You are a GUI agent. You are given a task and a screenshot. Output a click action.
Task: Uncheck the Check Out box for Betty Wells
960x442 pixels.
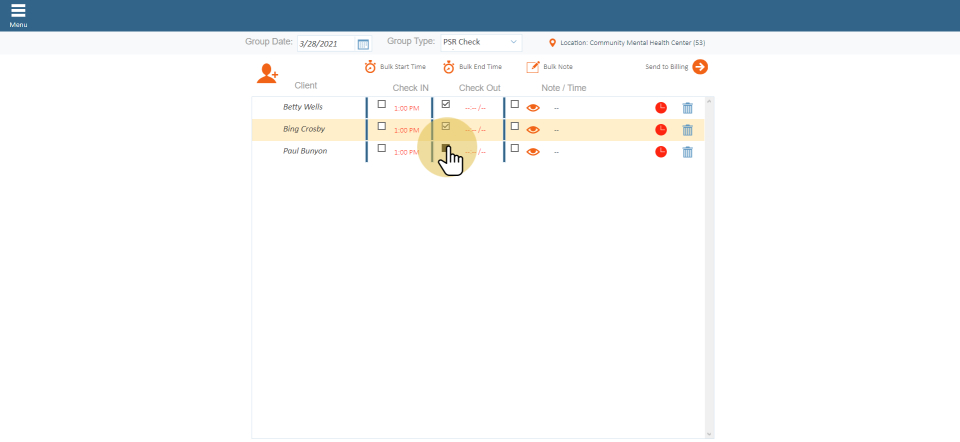click(x=446, y=104)
